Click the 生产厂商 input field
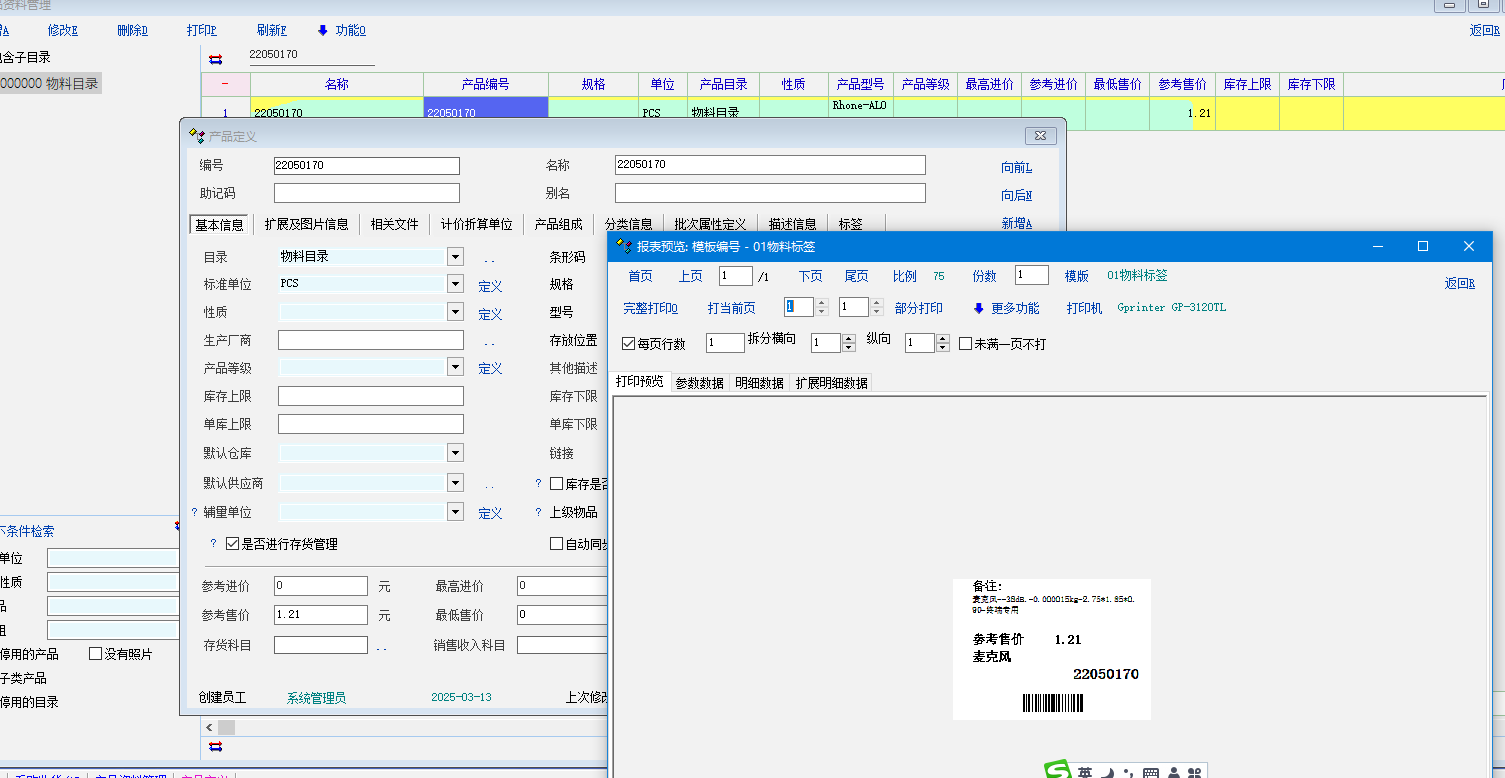1505x778 pixels. coord(370,340)
